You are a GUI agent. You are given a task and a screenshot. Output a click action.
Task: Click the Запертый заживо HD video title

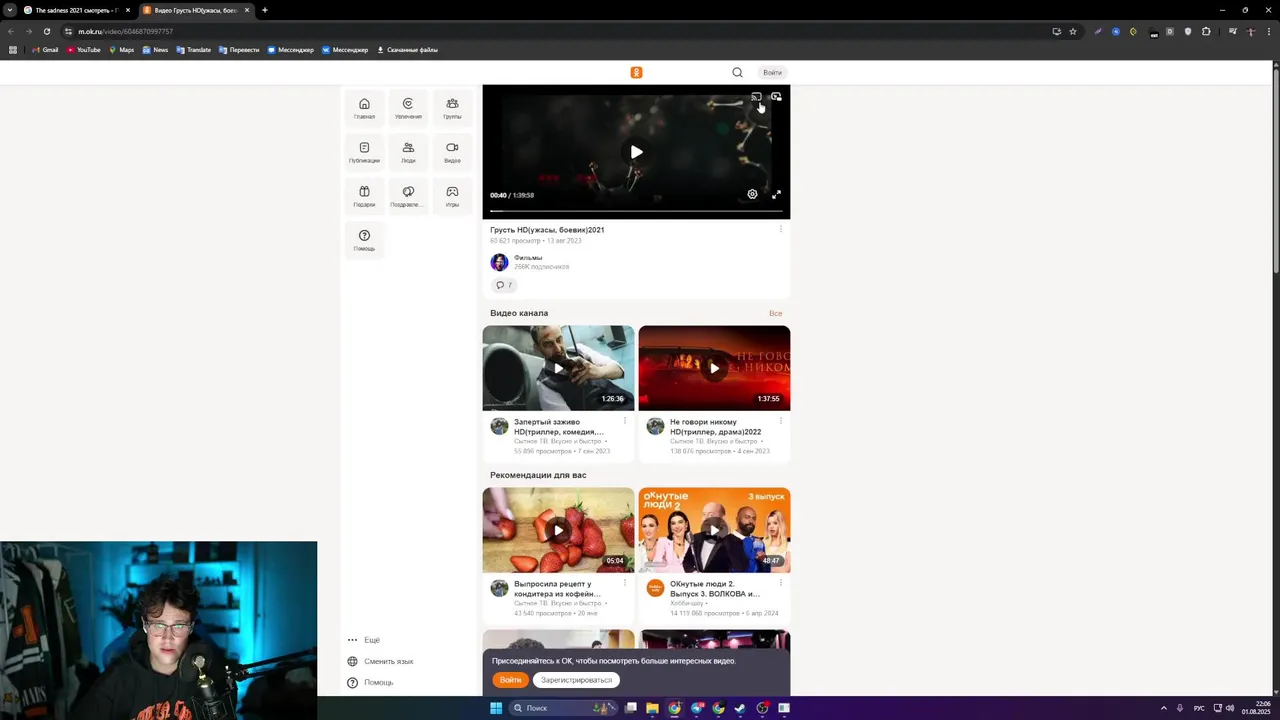click(559, 427)
